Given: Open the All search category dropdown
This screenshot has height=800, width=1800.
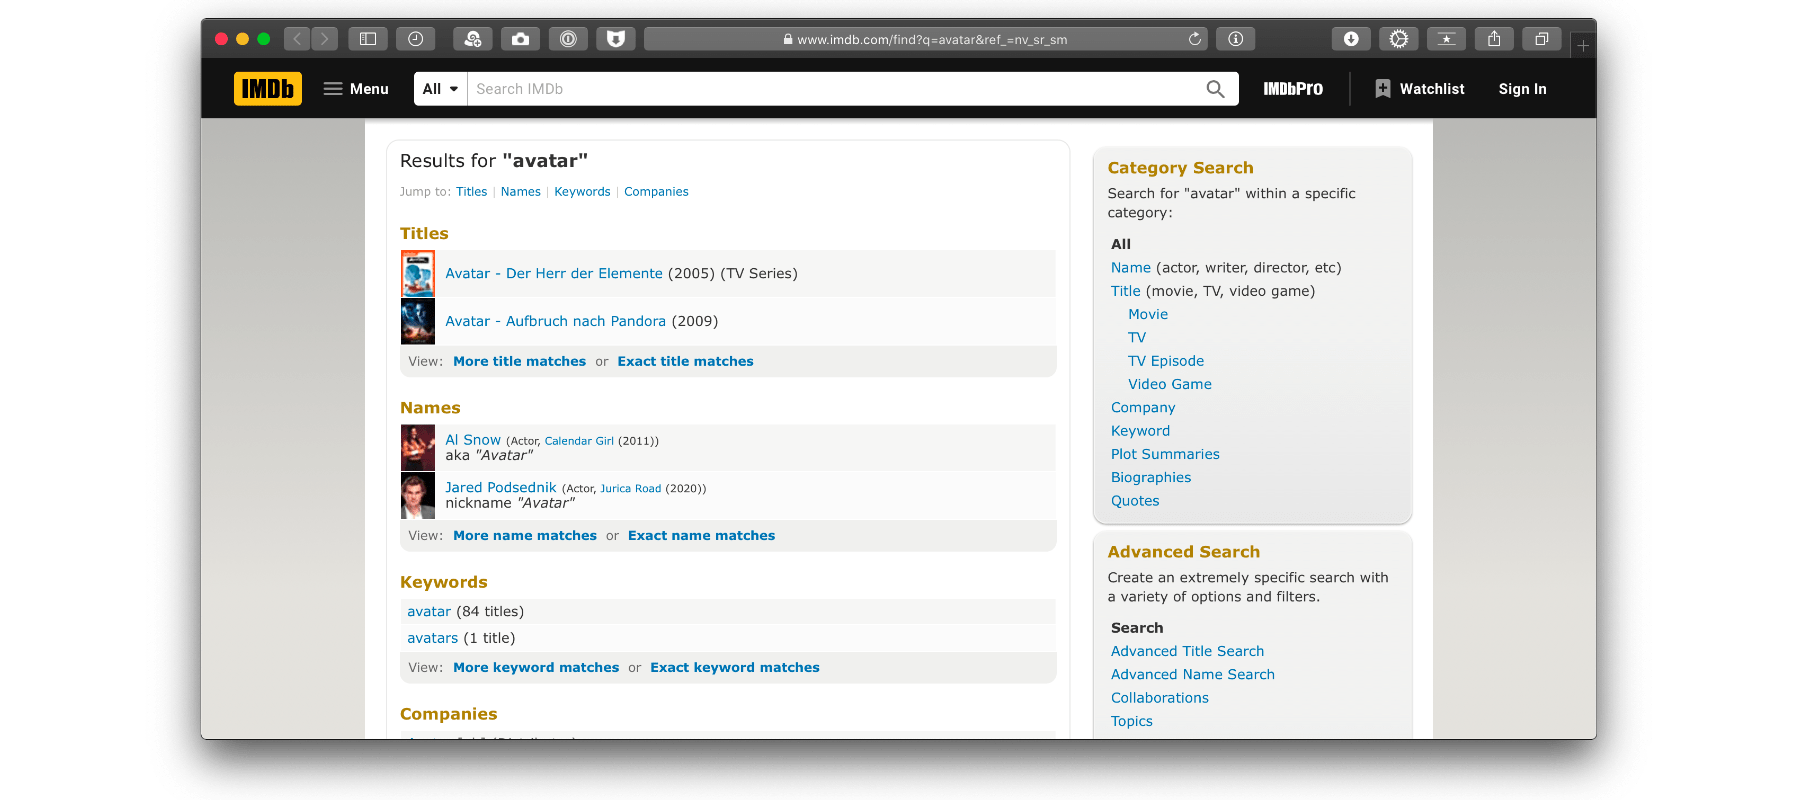Looking at the screenshot, I should 441,89.
